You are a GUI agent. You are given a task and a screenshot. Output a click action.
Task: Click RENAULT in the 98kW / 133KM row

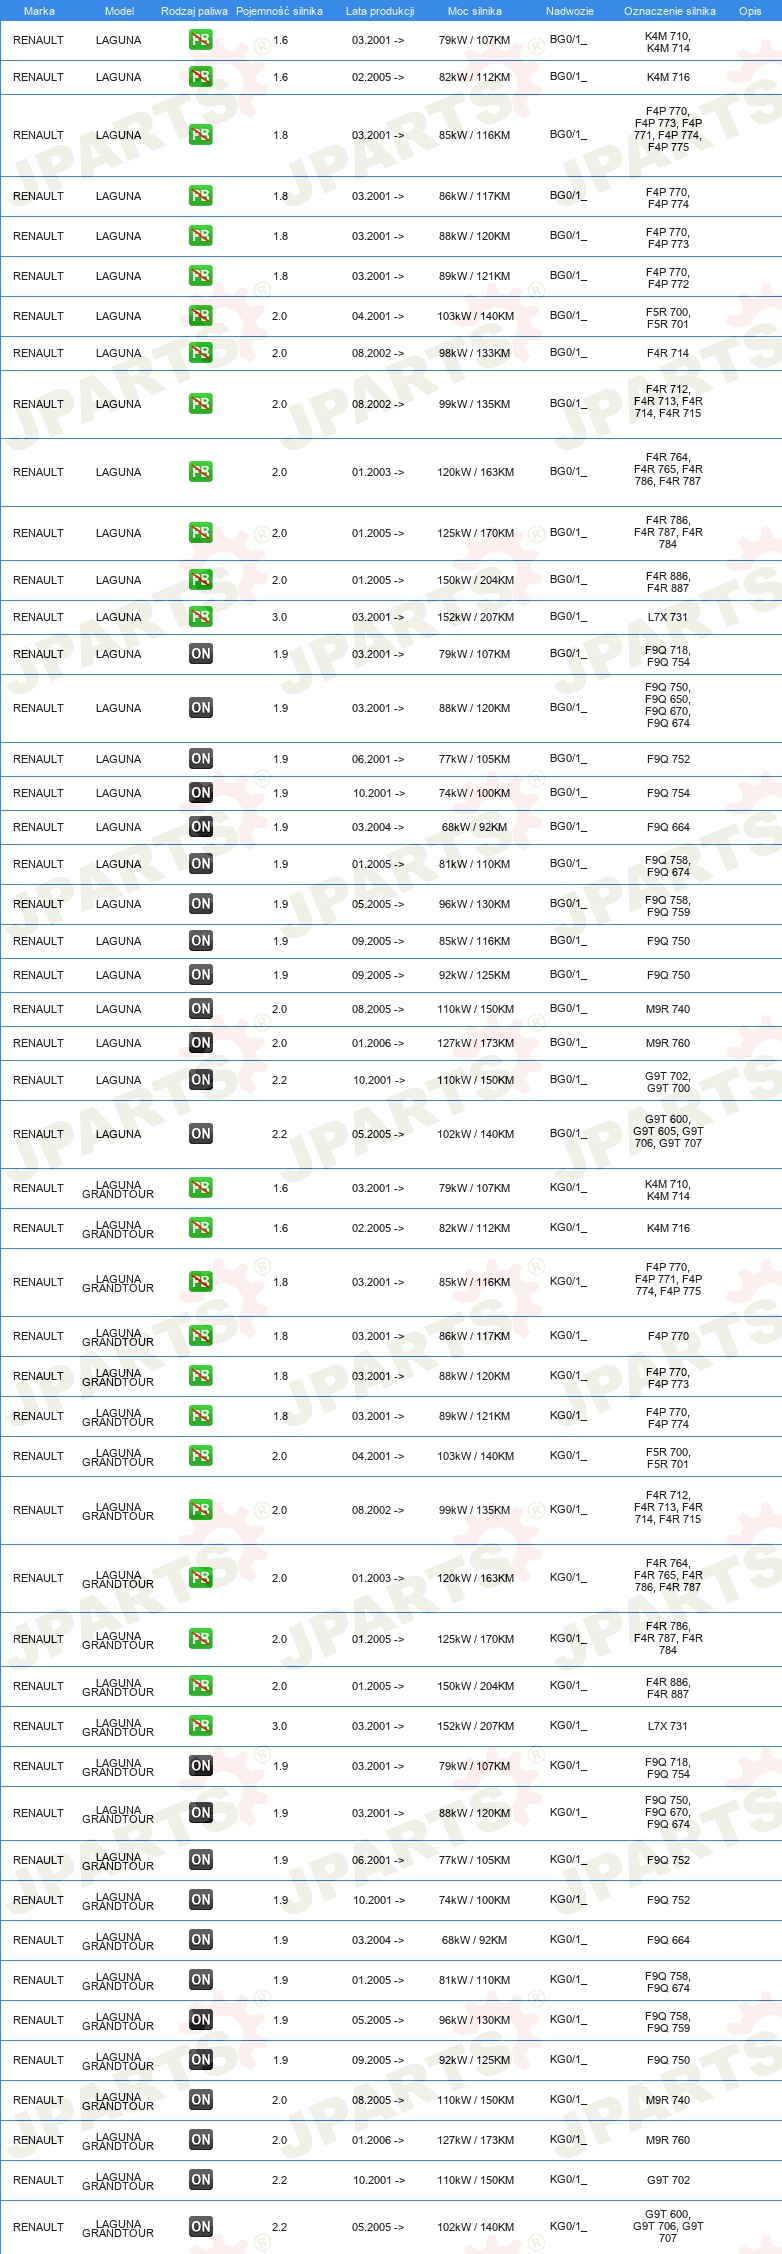pos(38,353)
